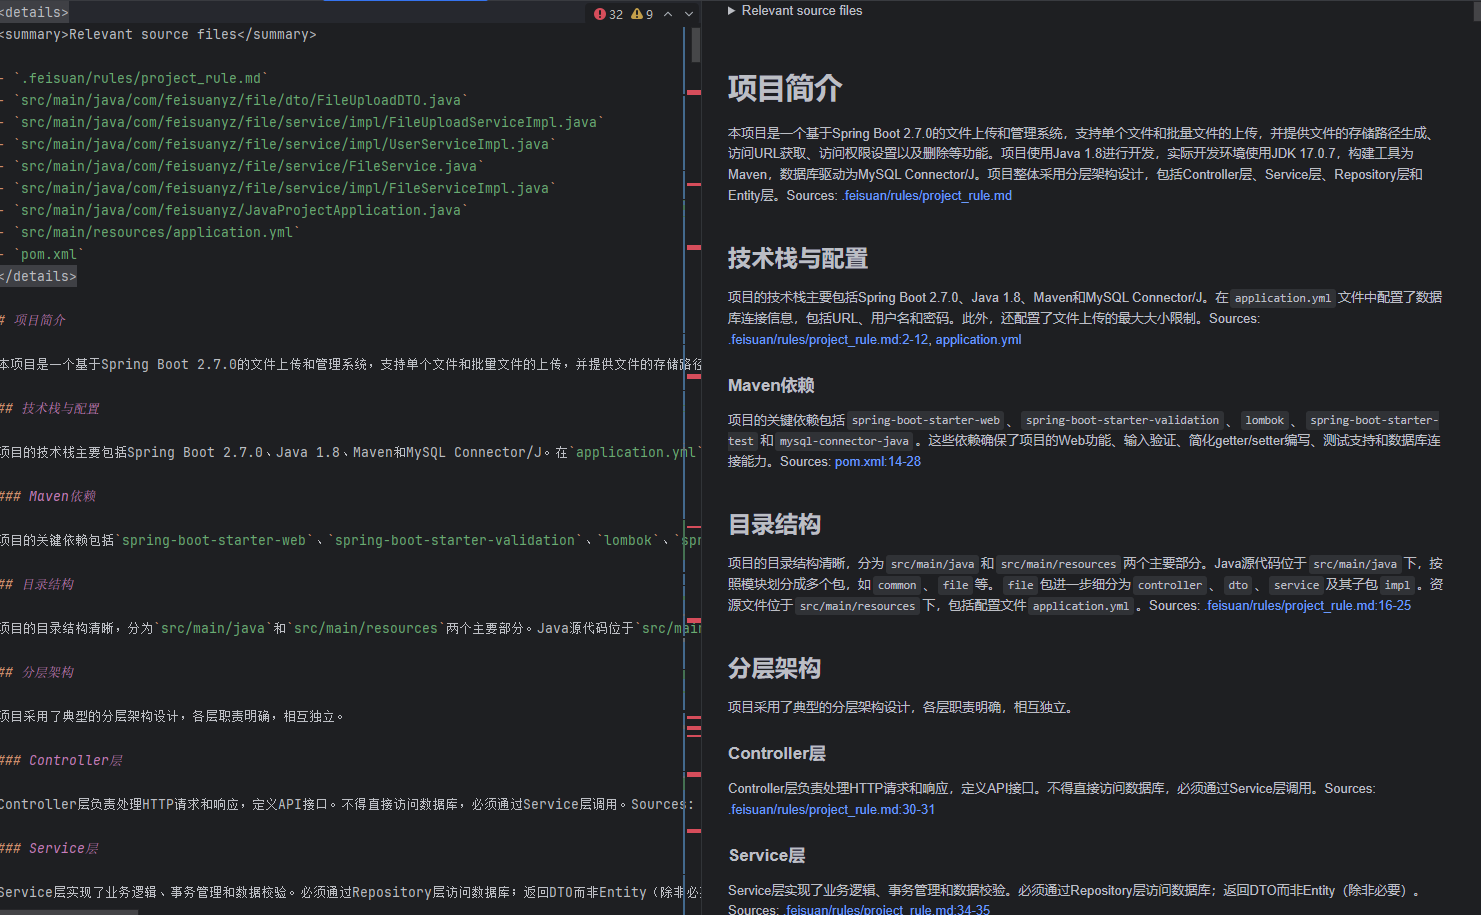
Task: Expand Relevant source files in preview
Action: pyautogui.click(x=732, y=11)
